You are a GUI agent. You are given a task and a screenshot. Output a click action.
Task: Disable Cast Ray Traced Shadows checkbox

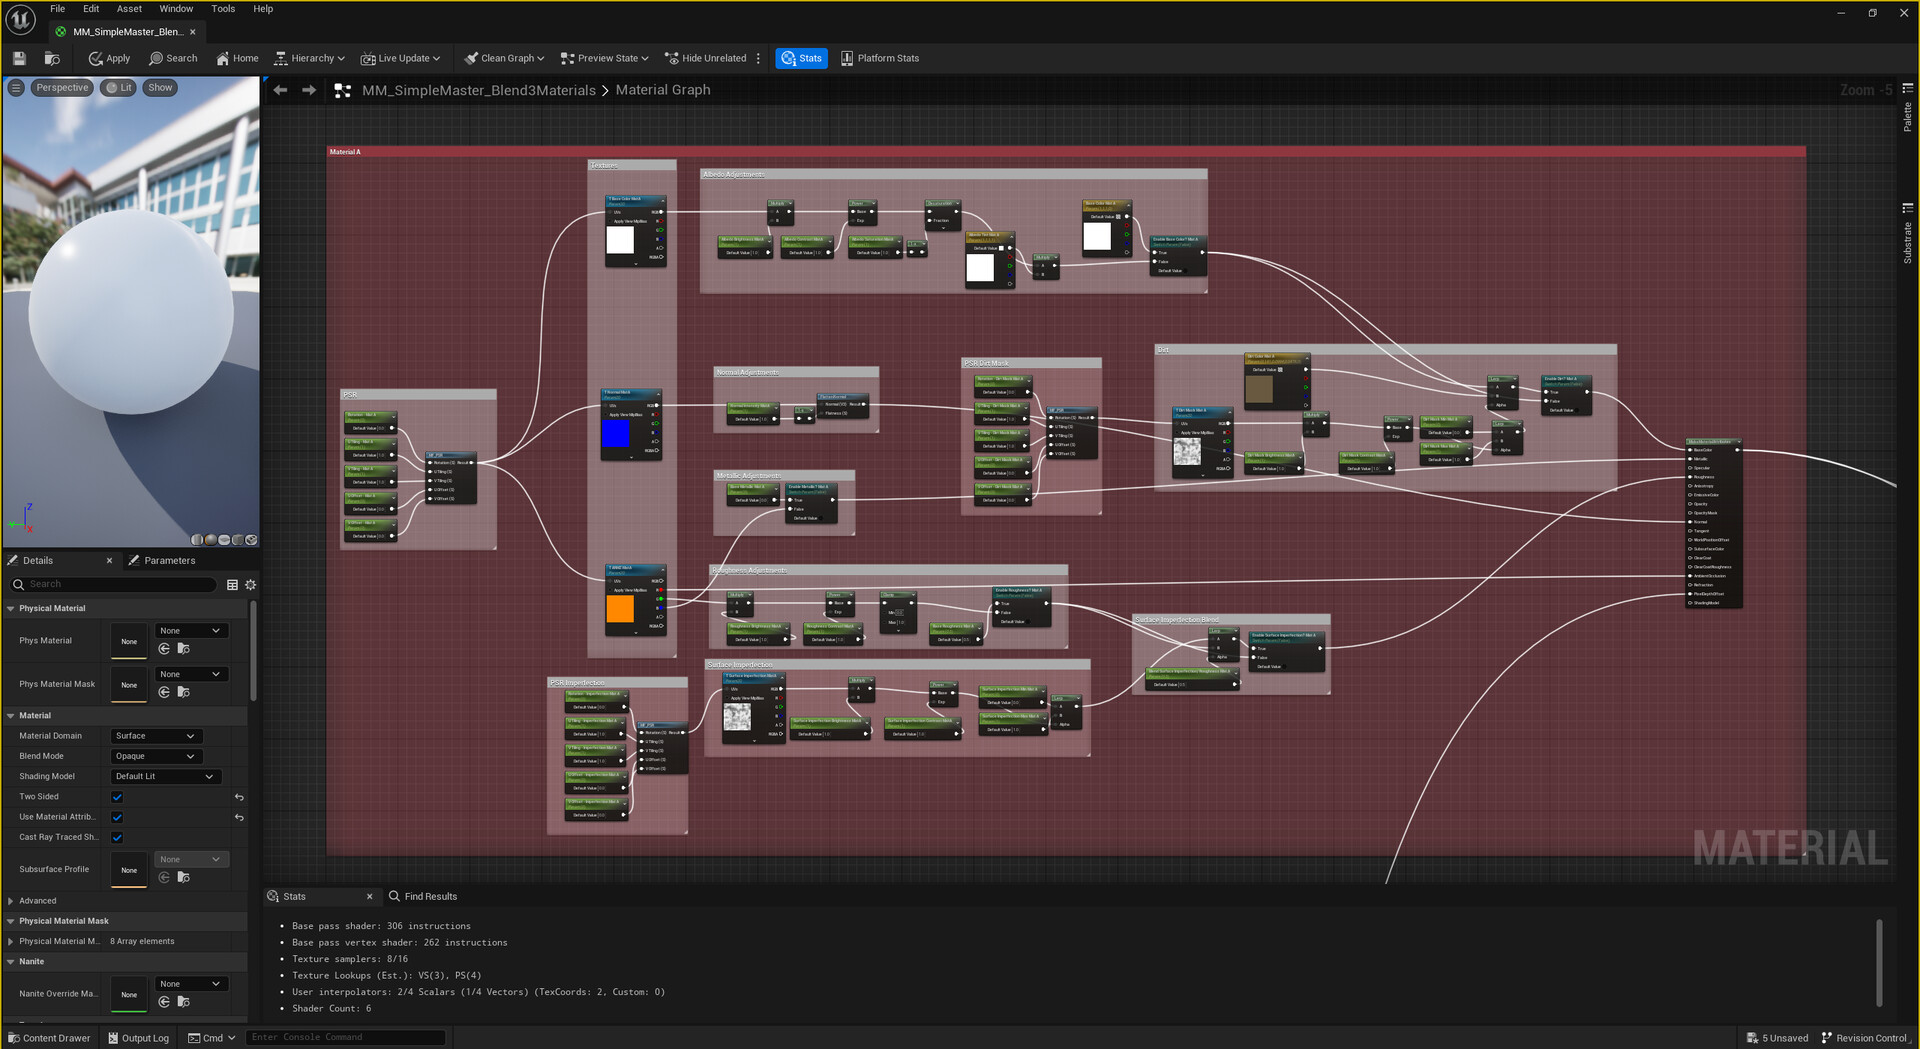coord(117,837)
